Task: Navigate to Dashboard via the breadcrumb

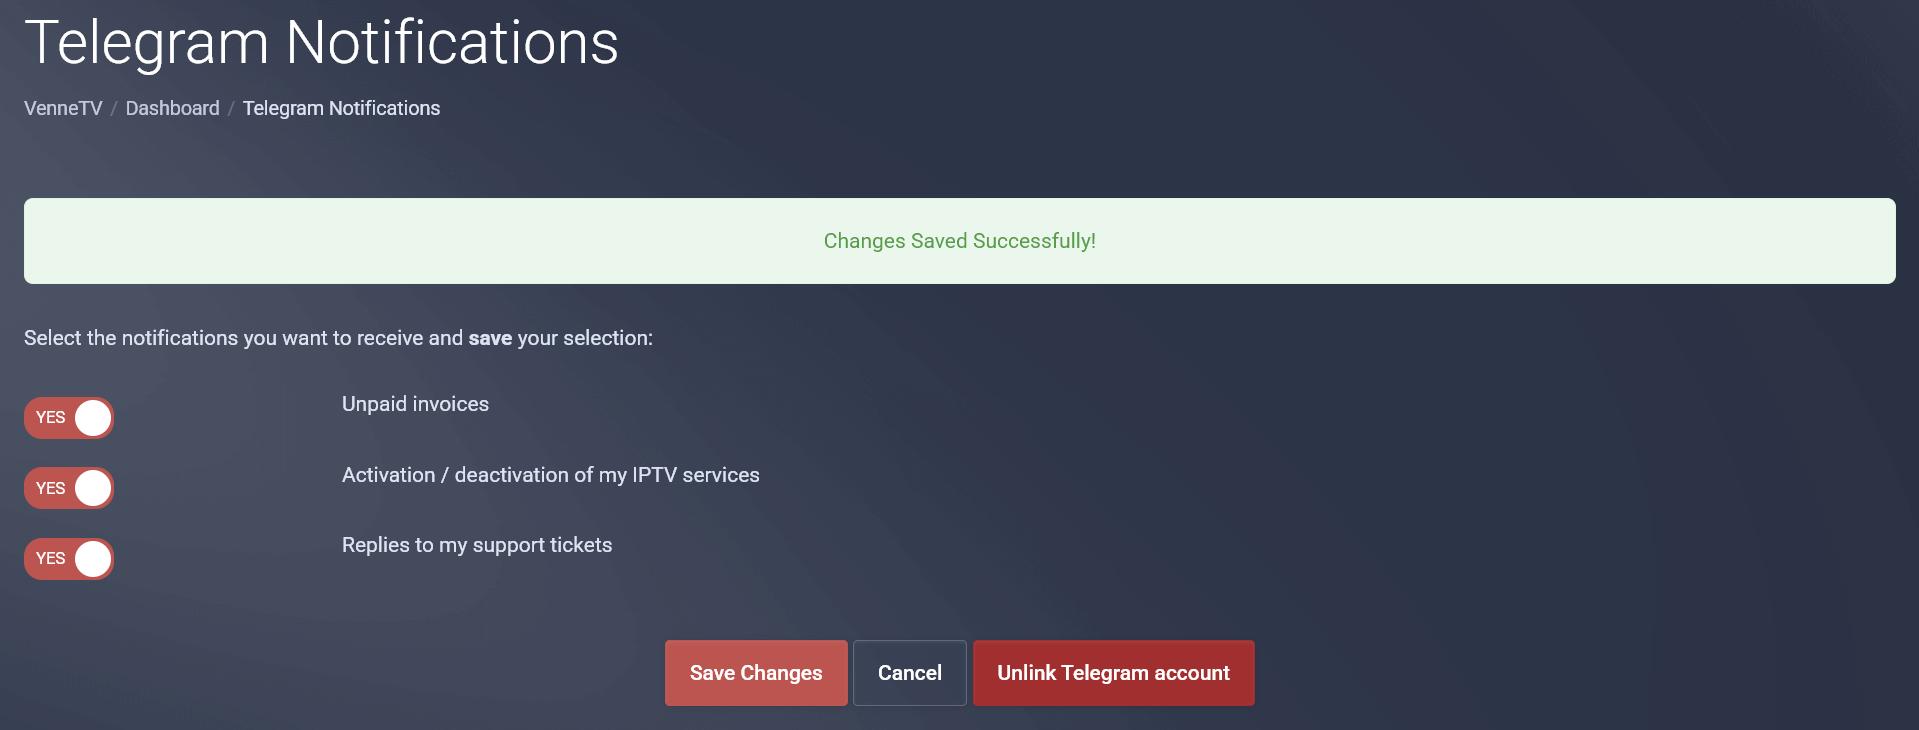Action: pos(172,108)
